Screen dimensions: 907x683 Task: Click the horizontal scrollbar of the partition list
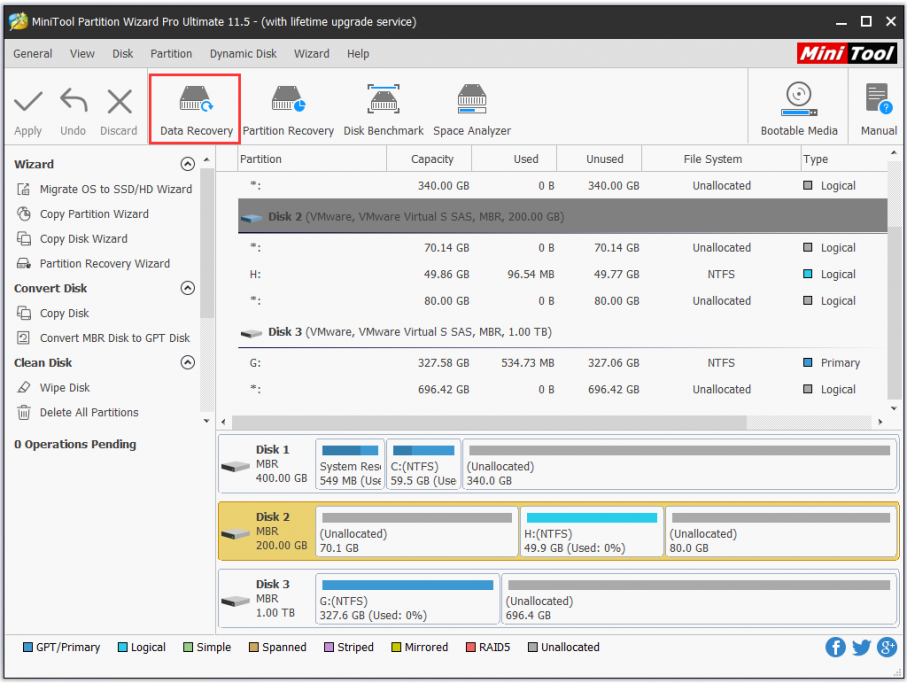point(551,422)
